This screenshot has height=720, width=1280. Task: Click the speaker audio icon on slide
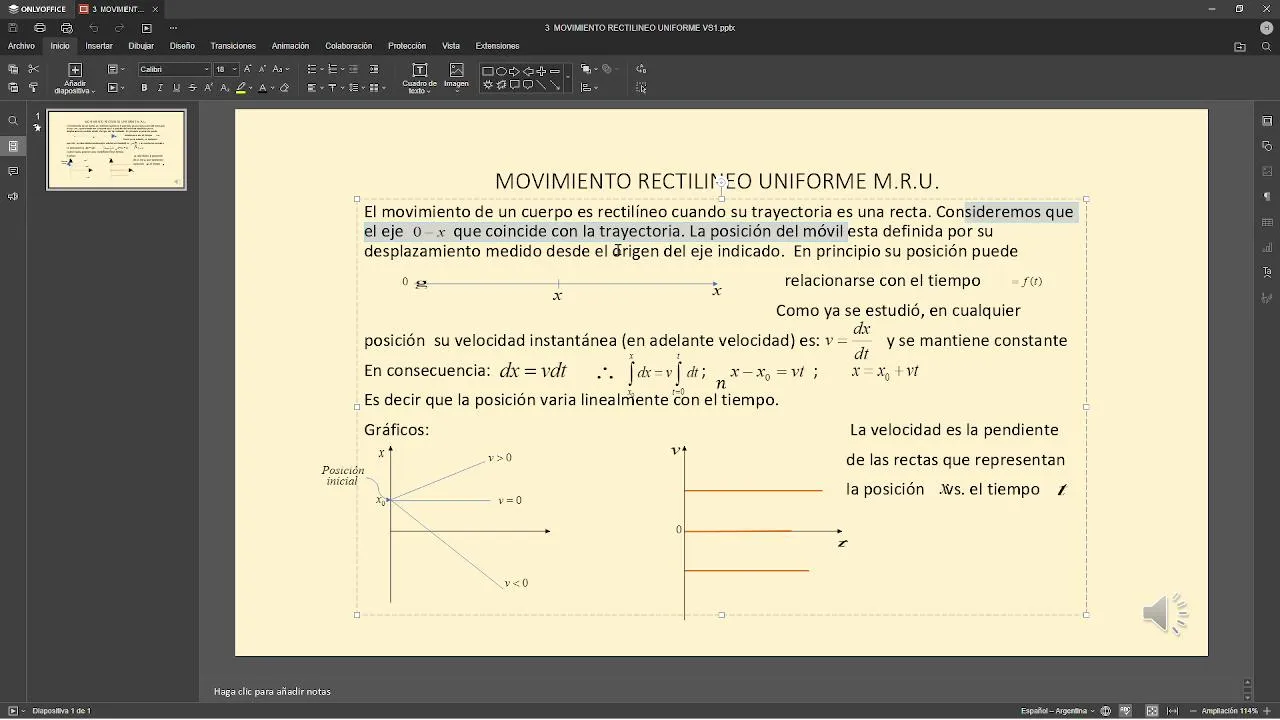click(1165, 614)
